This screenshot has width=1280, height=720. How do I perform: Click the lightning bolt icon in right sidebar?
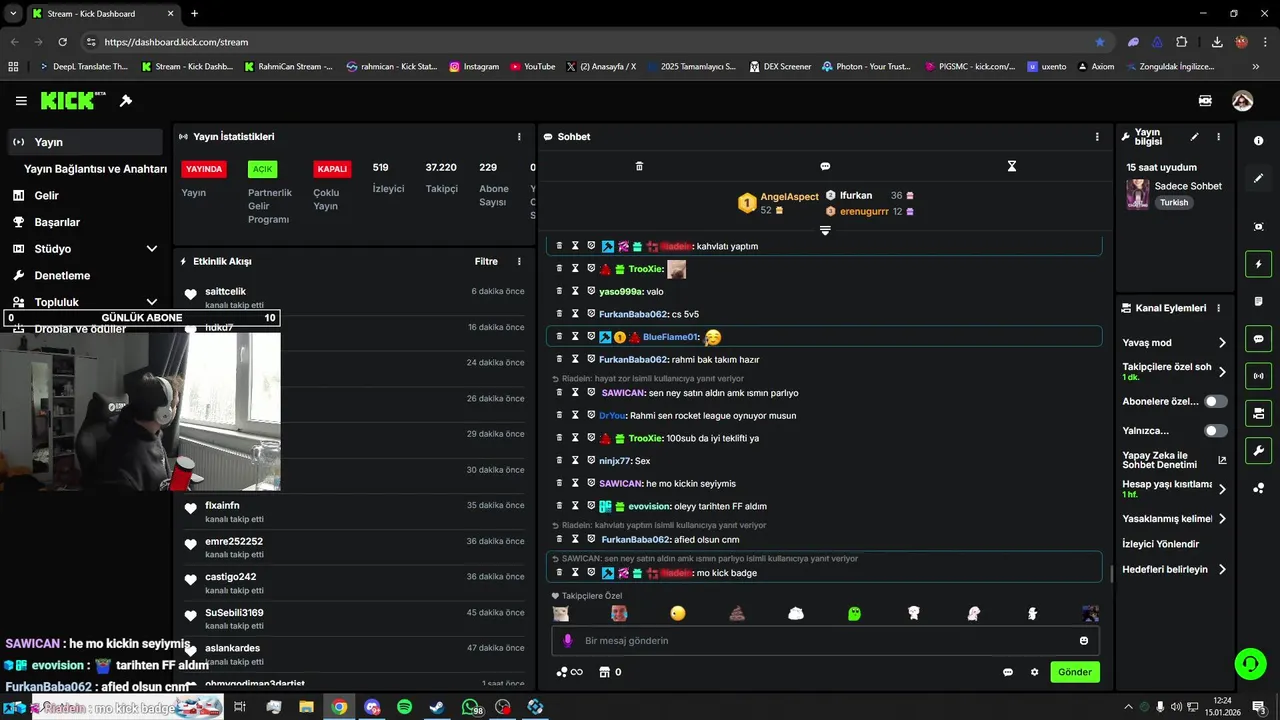(1258, 264)
